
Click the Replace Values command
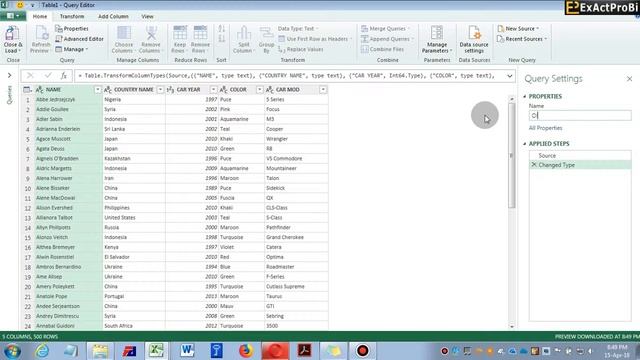click(x=301, y=49)
